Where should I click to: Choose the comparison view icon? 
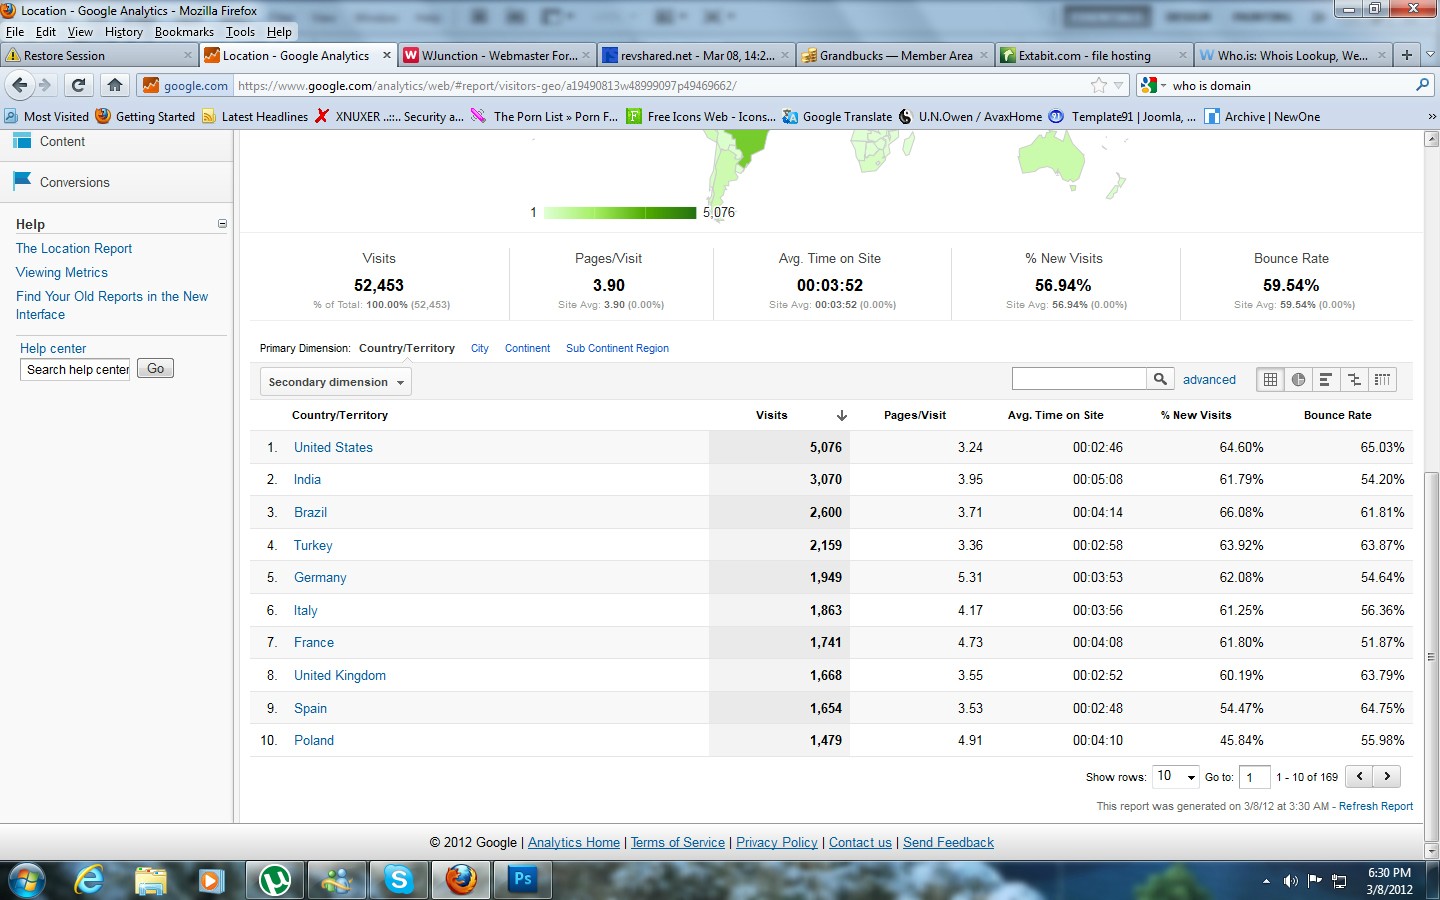pos(1354,380)
